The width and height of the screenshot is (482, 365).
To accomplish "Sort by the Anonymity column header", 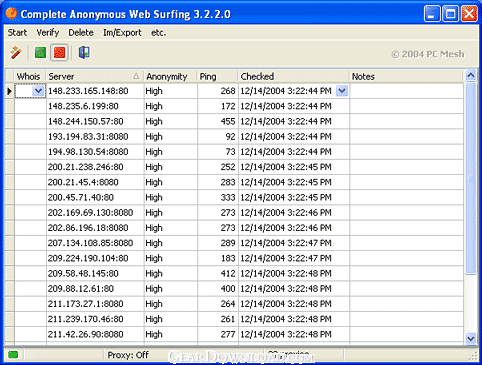I will click(171, 76).
